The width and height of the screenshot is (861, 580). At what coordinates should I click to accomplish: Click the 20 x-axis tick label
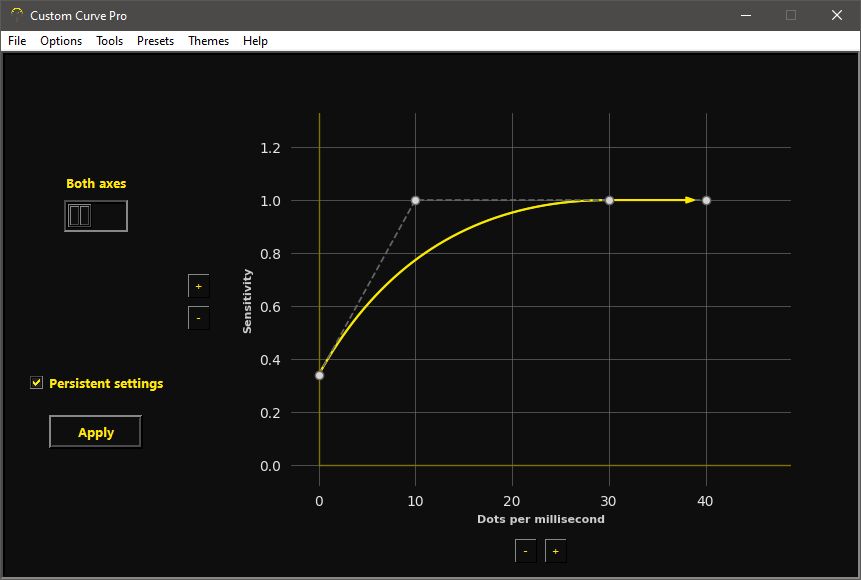tap(512, 501)
